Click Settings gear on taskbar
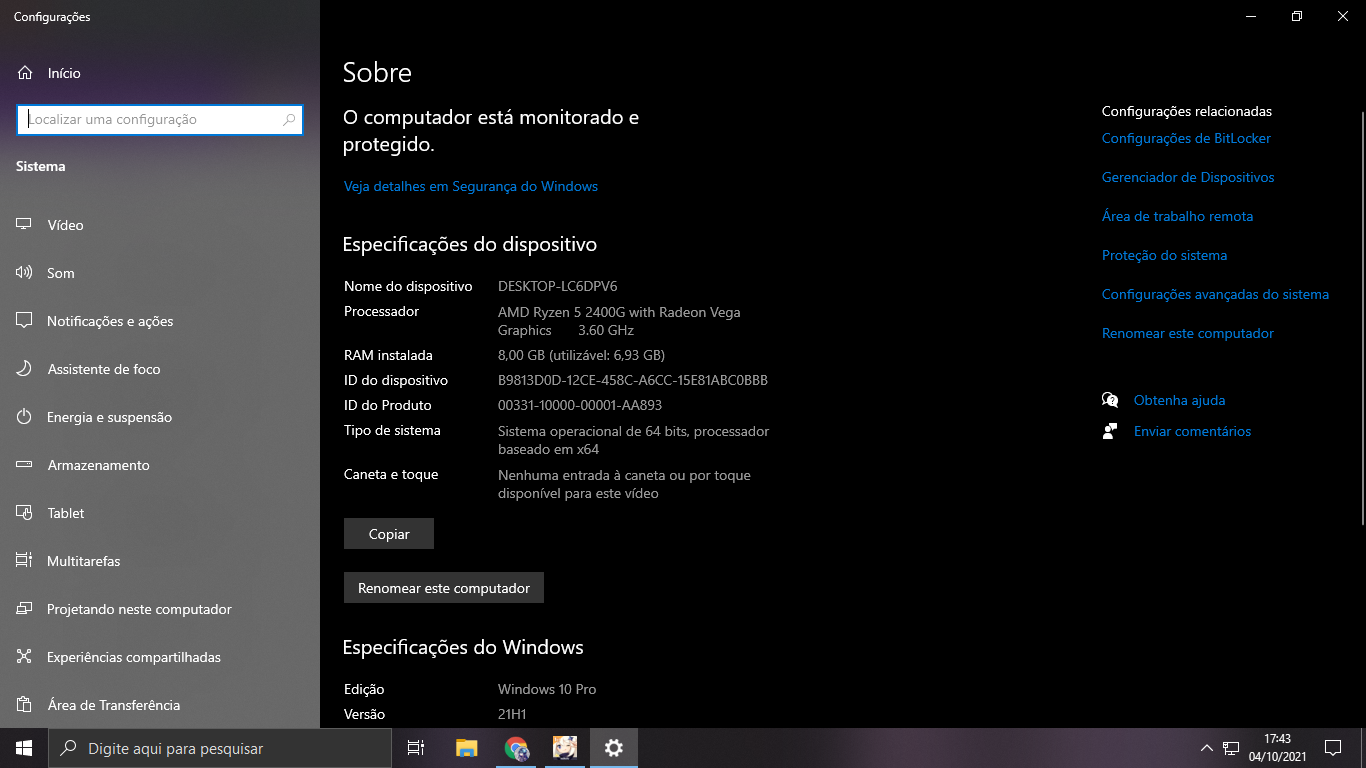Image resolution: width=1366 pixels, height=768 pixels. click(x=614, y=748)
